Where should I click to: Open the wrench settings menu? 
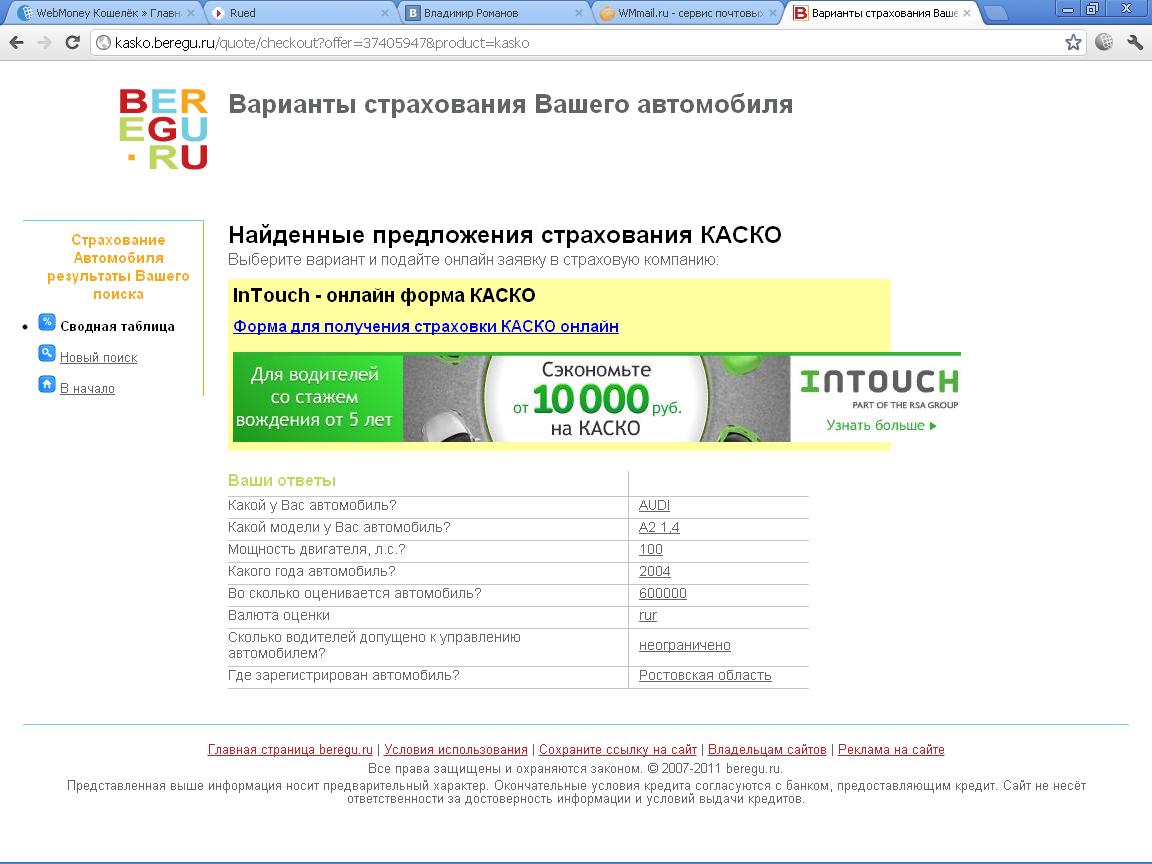click(1134, 43)
